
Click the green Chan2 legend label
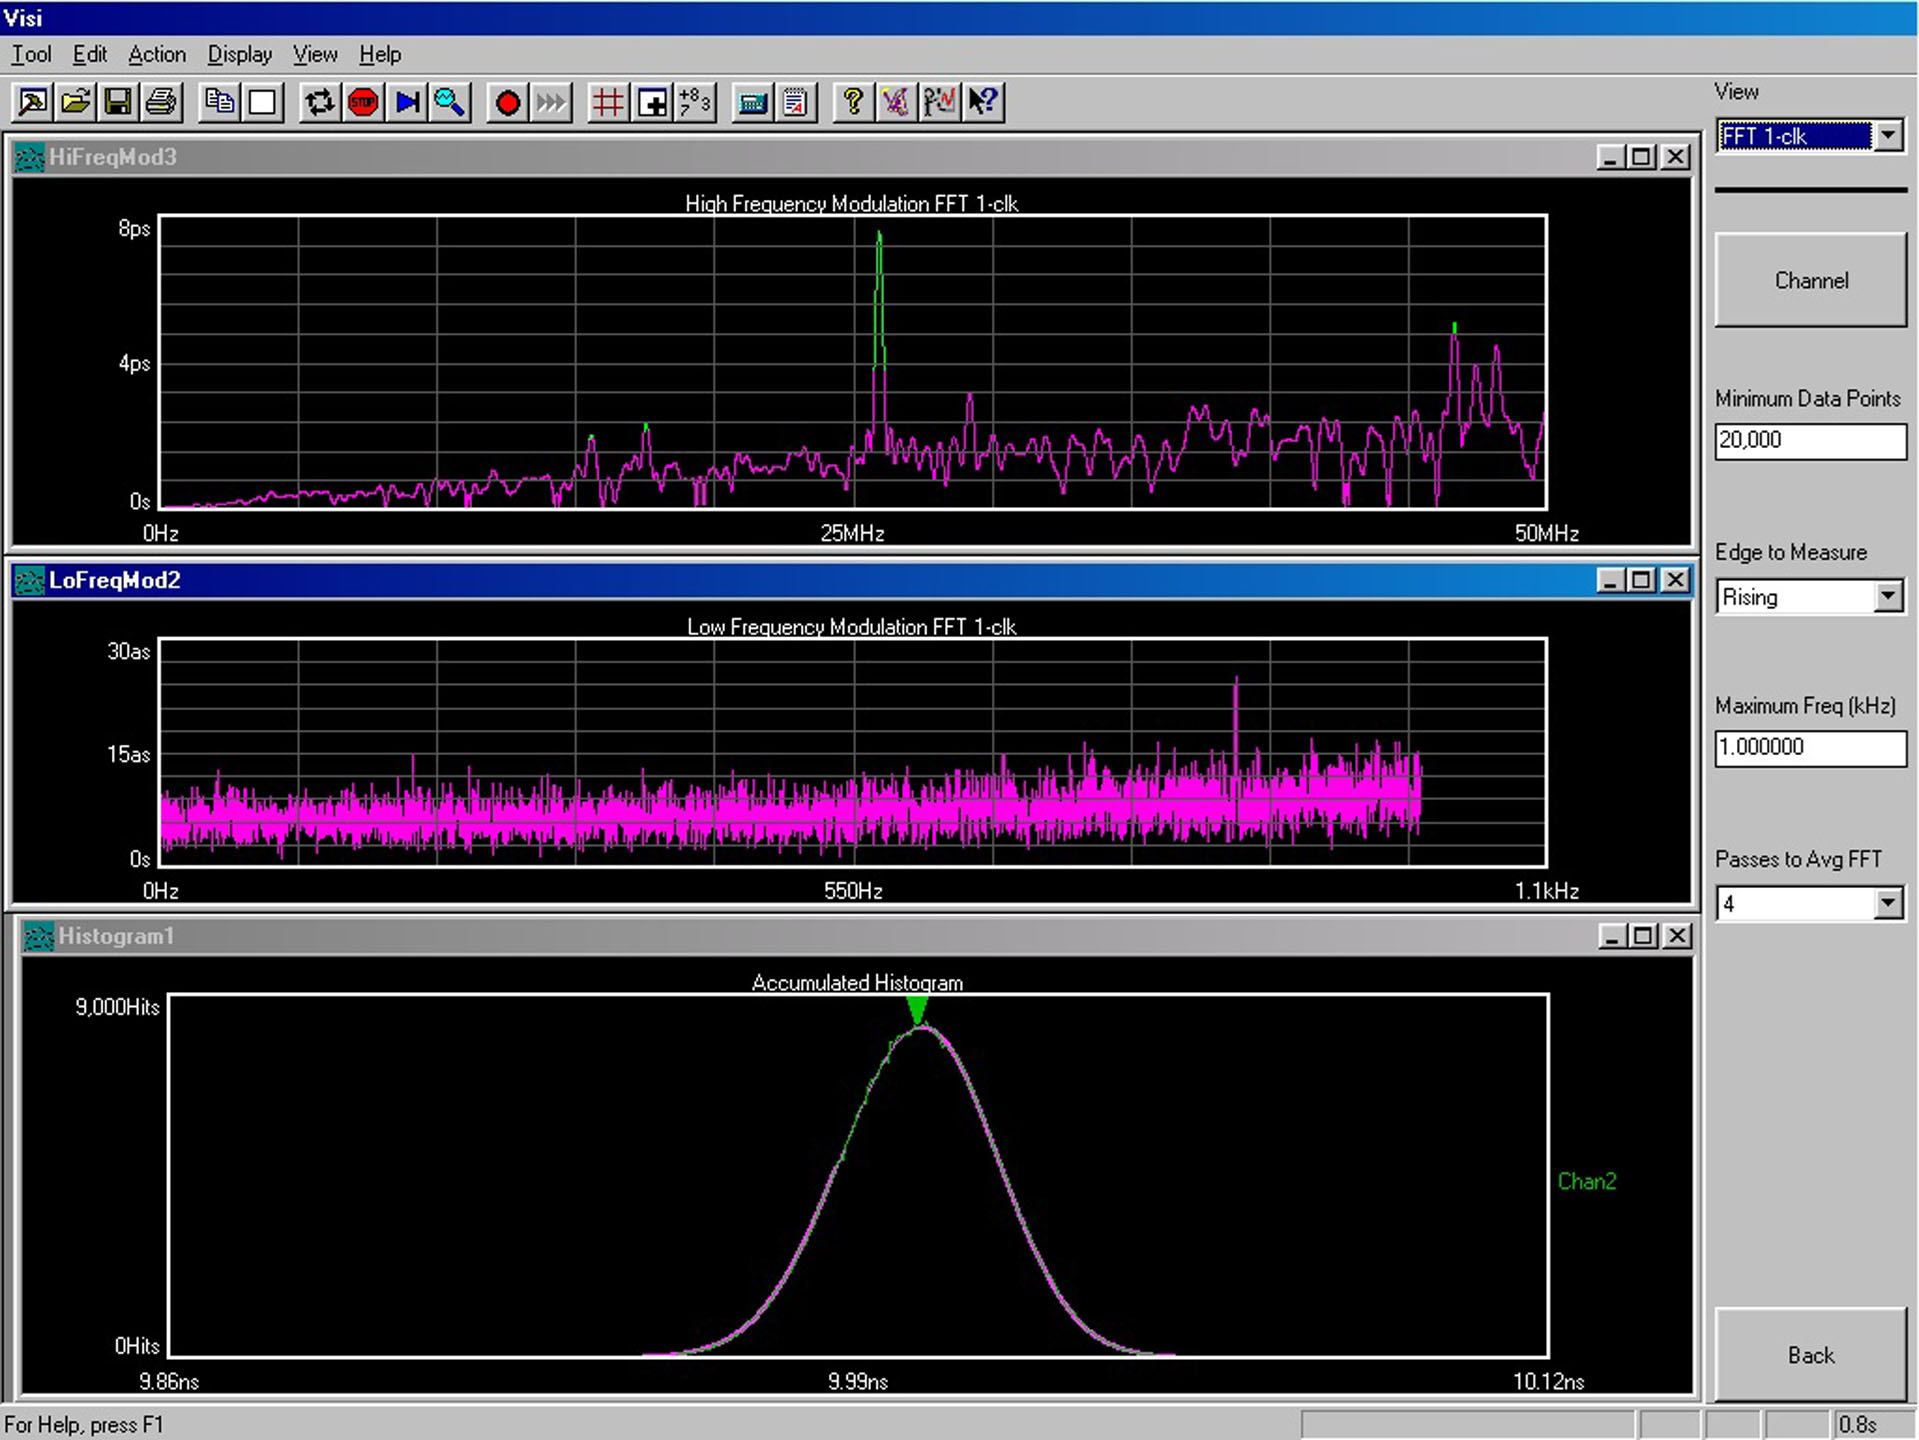click(x=1587, y=1181)
